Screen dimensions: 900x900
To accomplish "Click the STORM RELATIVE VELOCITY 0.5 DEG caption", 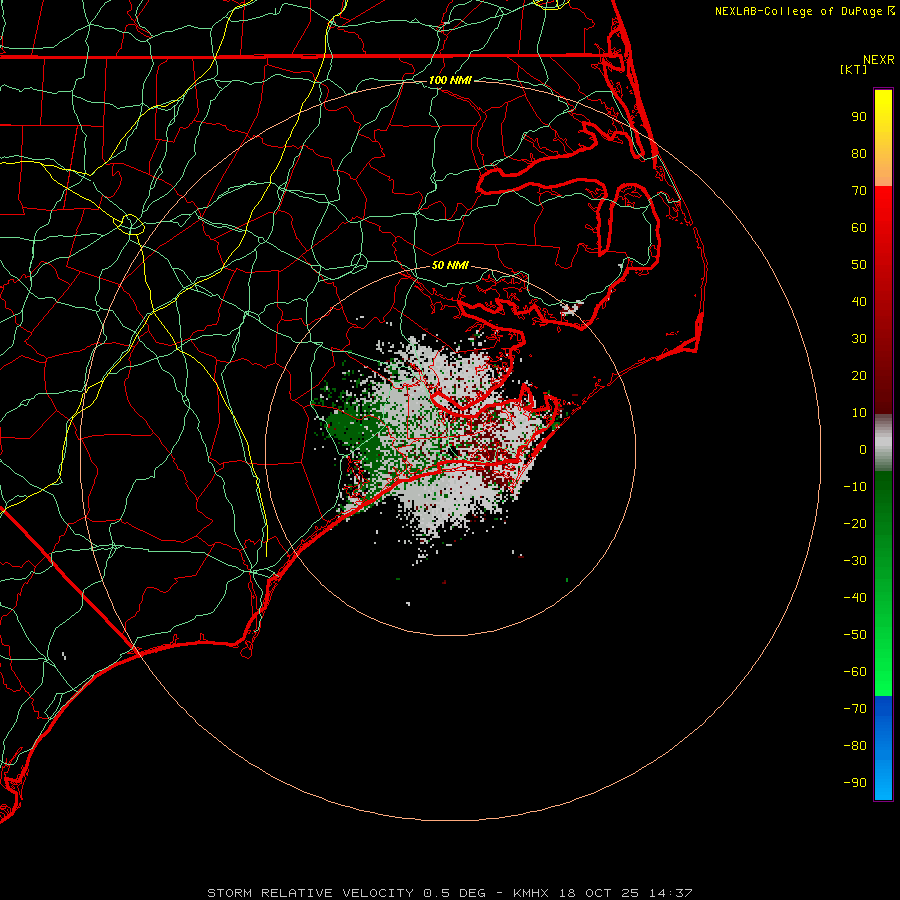I will click(x=346, y=893).
